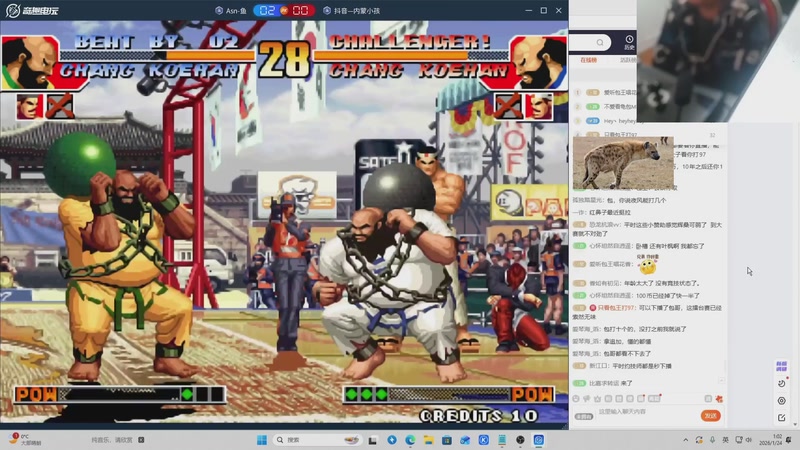Image resolution: width=800 pixels, height=450 pixels.
Task: Click chat message mentioning 100币
Action: pos(637,295)
